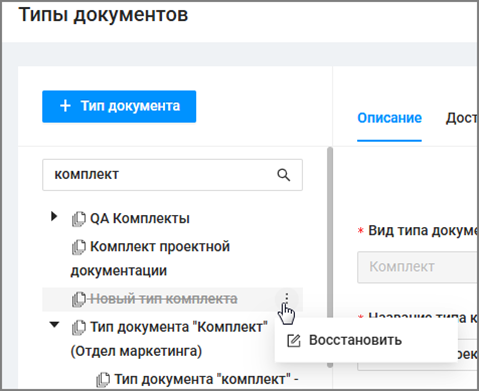Click the tree panel vertical scrollbar
Viewport: 479px width, 391px height.
coord(330,257)
